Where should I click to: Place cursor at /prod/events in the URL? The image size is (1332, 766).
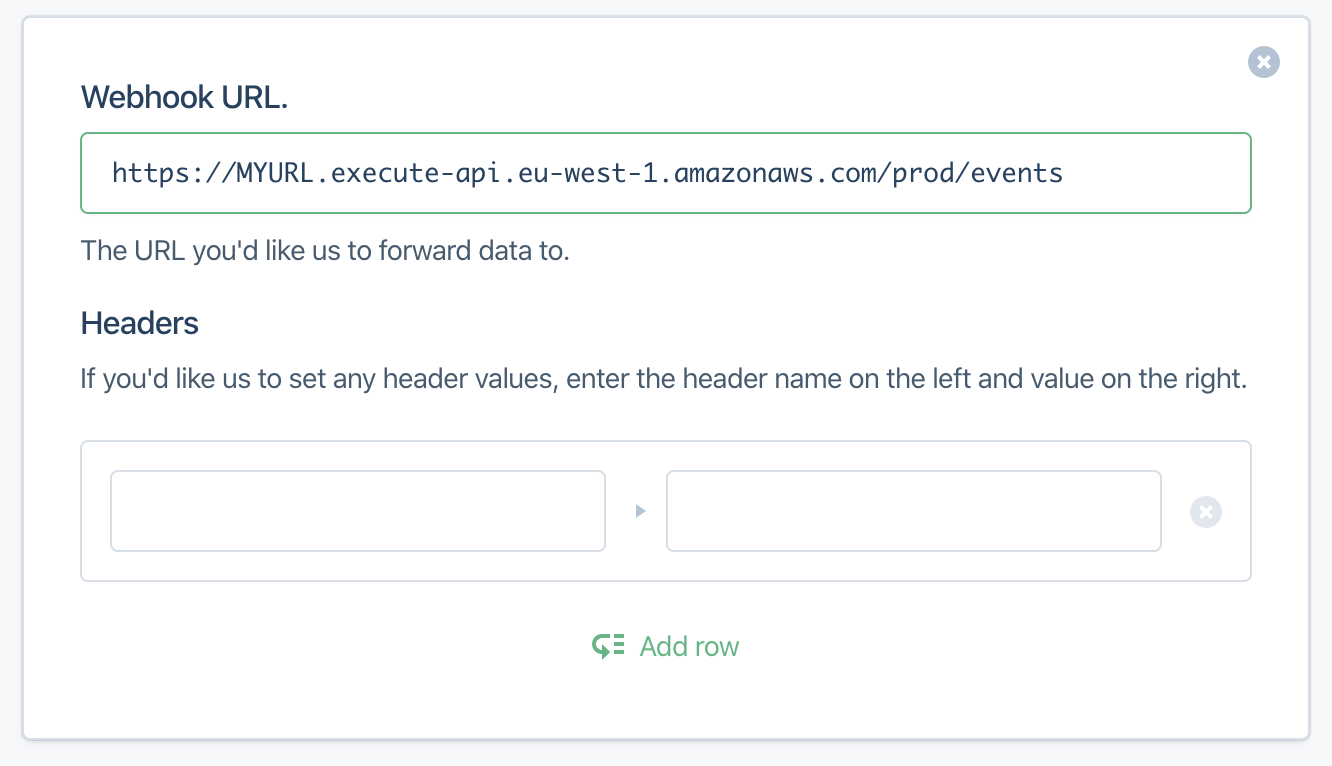970,173
